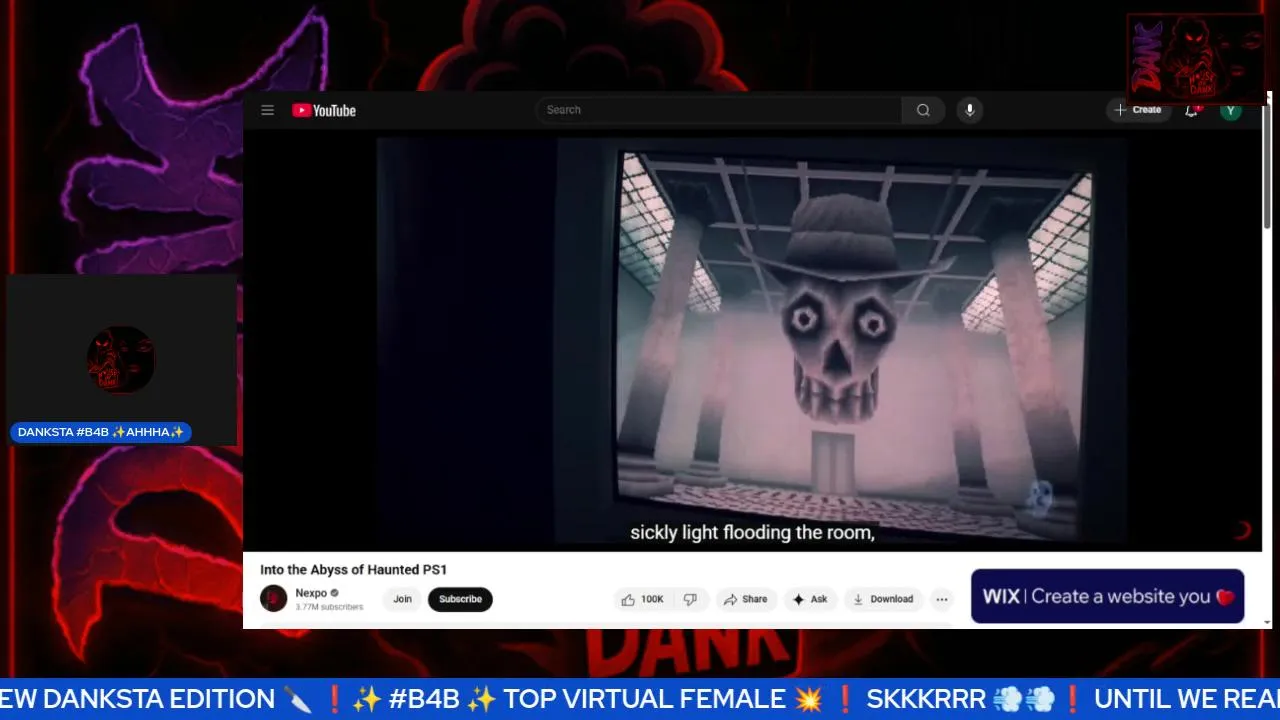Open the notifications bell
The width and height of the screenshot is (1280, 720).
click(x=1191, y=110)
